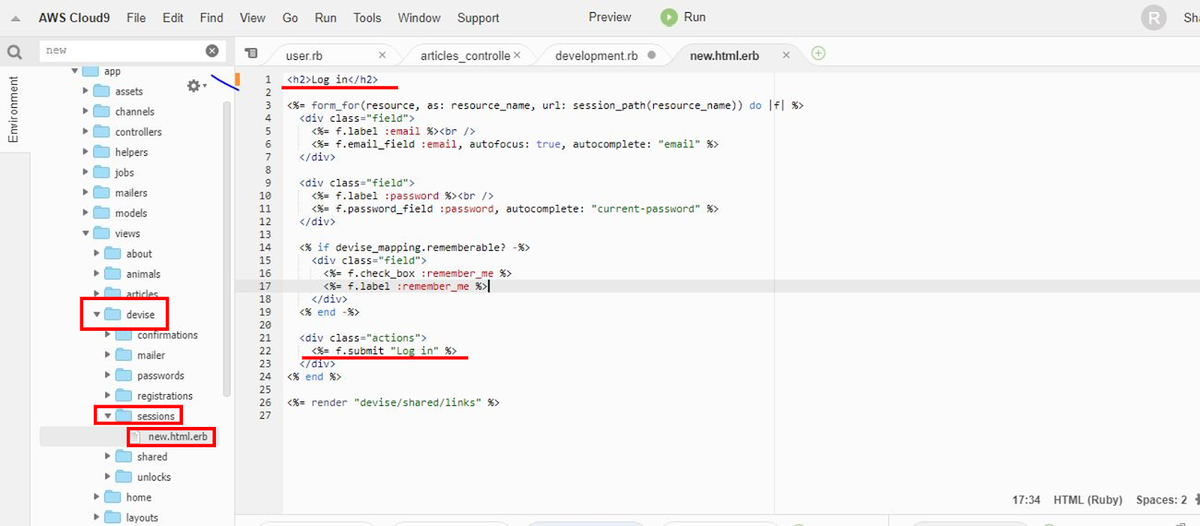Select the new.html.erb editor tab
The image size is (1200, 526).
(x=725, y=56)
